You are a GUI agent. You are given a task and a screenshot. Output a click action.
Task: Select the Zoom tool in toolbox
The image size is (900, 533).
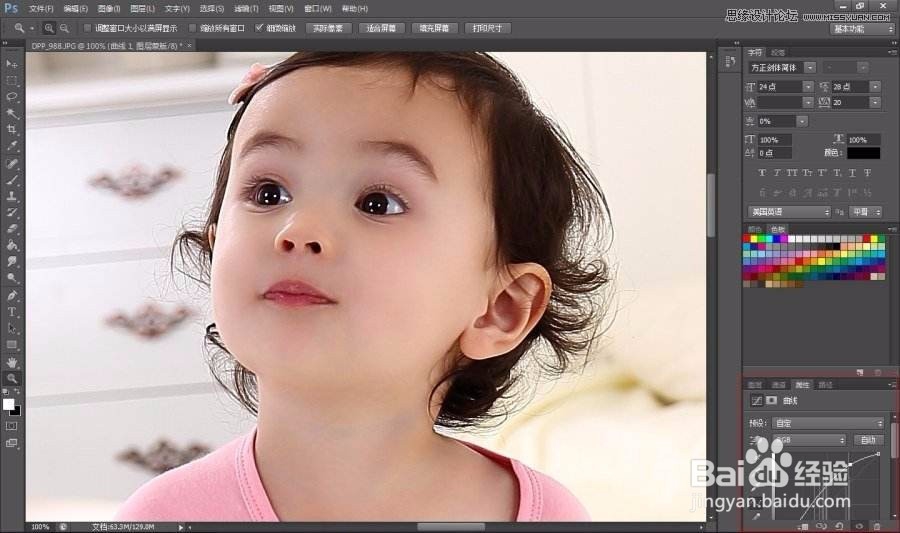click(x=11, y=379)
